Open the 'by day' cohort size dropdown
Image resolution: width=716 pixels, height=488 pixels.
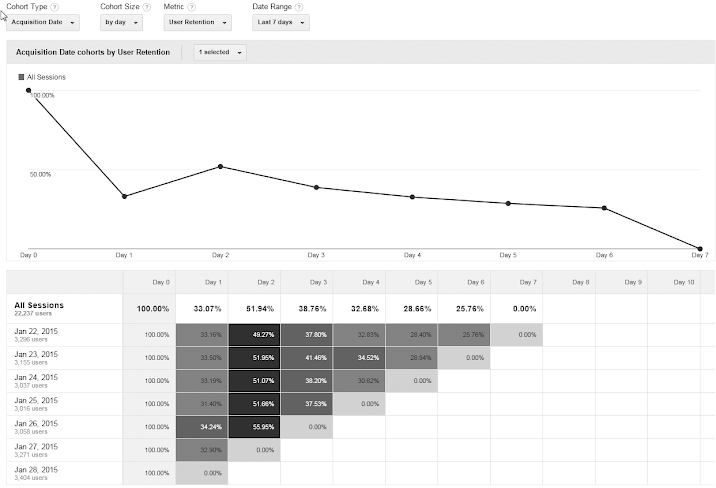121,22
